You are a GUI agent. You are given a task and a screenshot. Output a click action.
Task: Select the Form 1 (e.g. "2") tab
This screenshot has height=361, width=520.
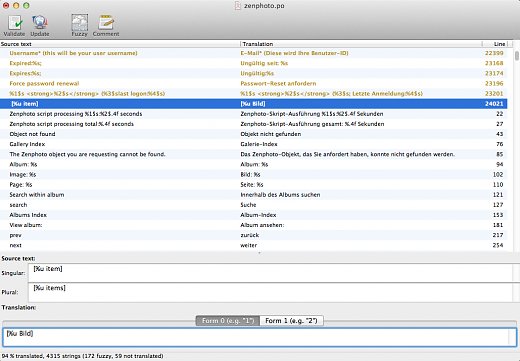tap(291, 321)
